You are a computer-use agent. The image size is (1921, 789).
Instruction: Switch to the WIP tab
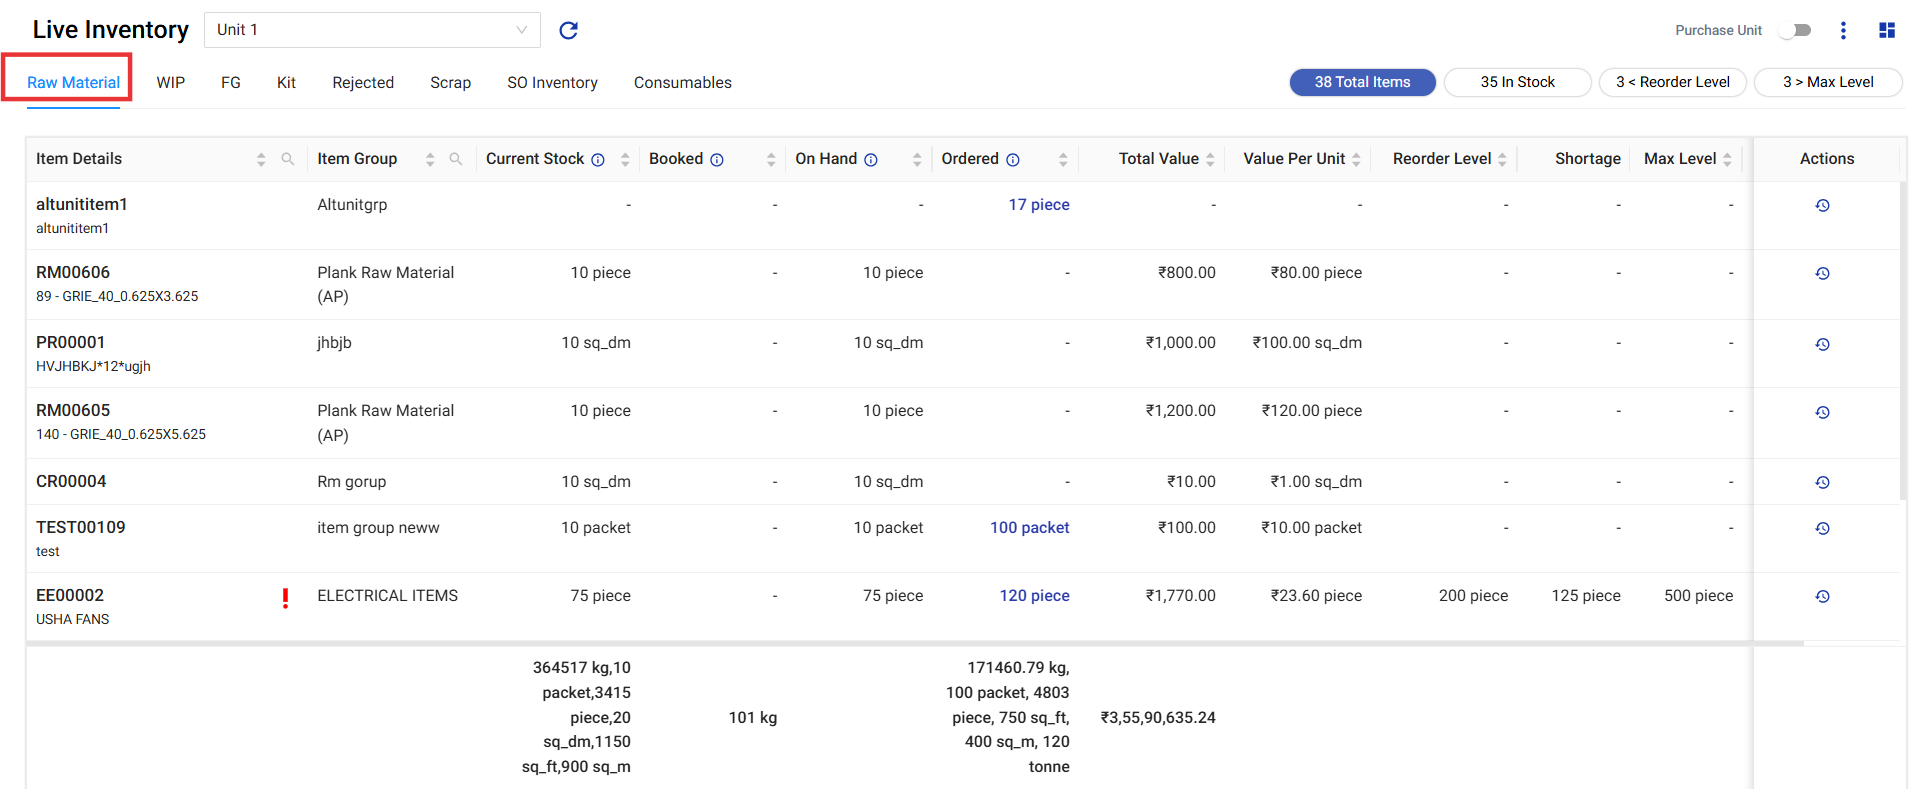pyautogui.click(x=170, y=82)
